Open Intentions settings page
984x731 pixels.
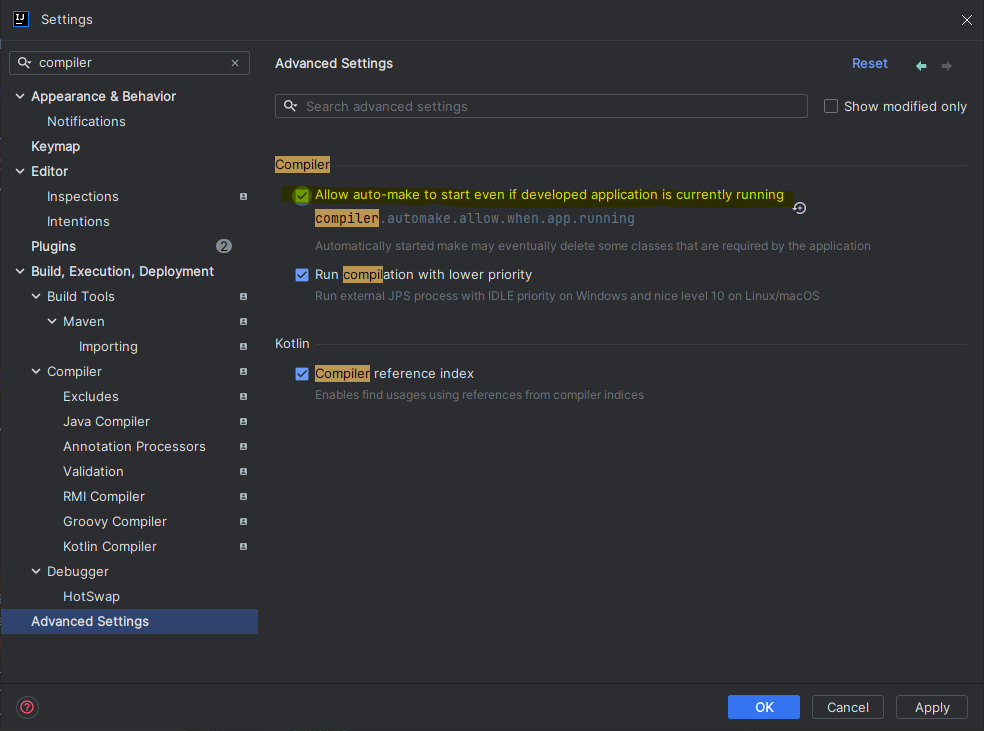[78, 221]
